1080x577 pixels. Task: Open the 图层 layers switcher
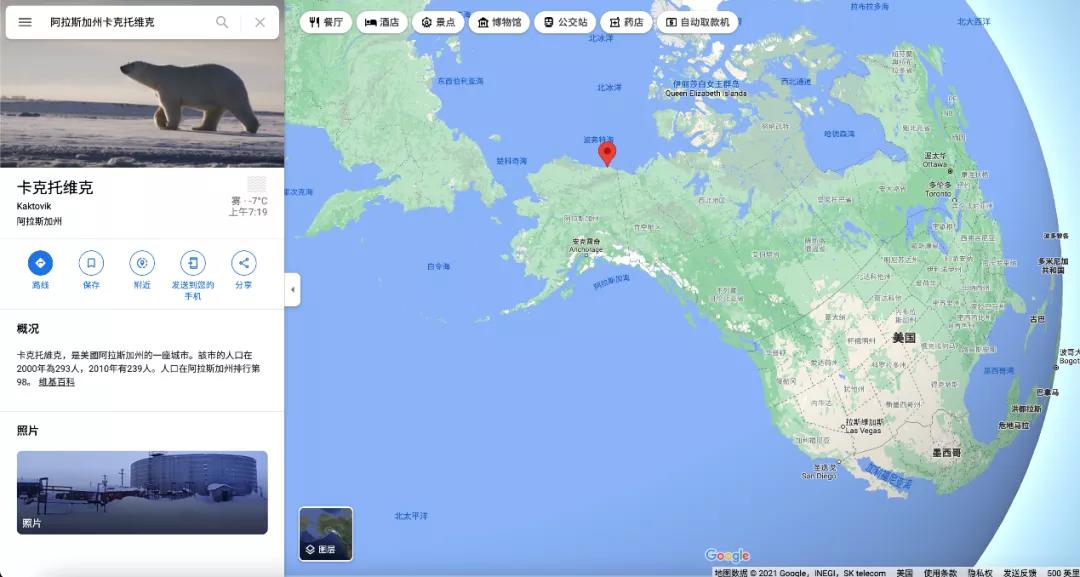click(x=326, y=534)
